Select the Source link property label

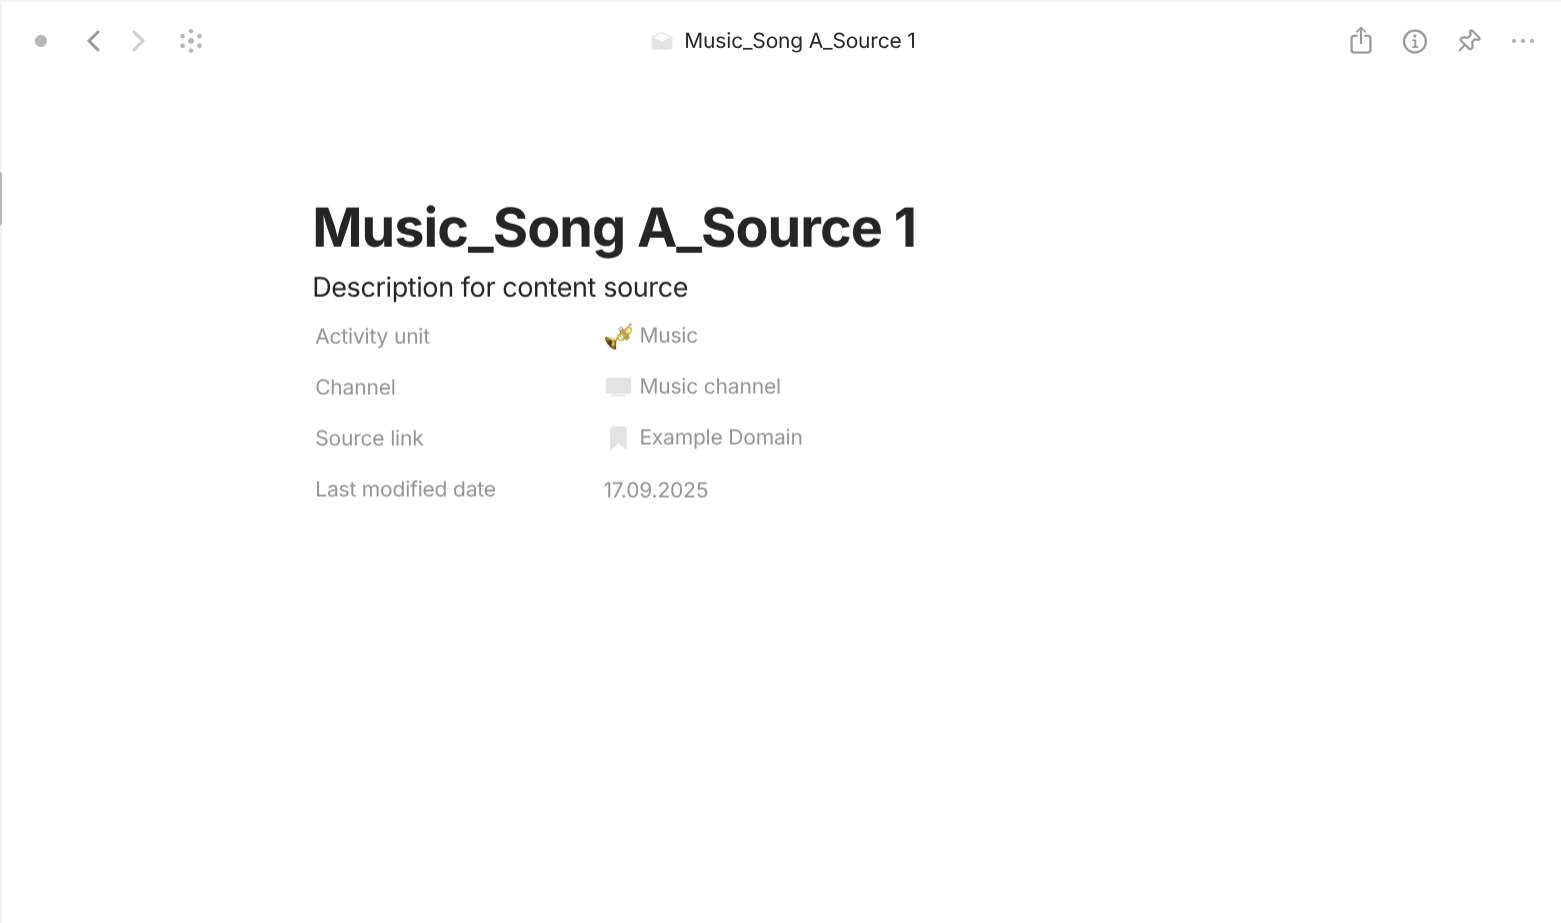click(369, 439)
